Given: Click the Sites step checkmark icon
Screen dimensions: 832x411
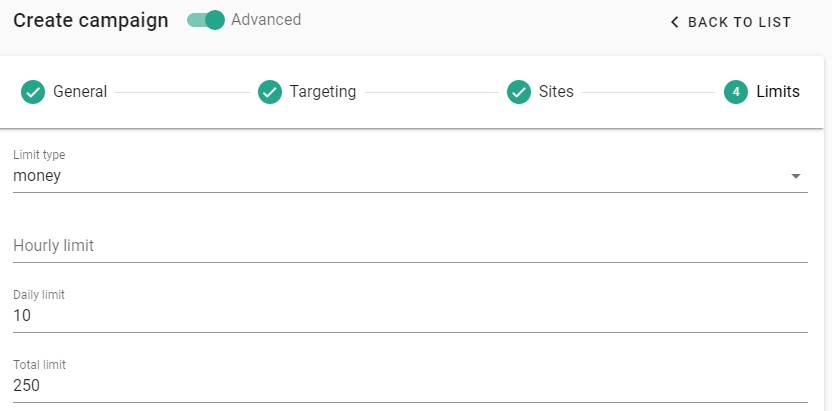Looking at the screenshot, I should 518,92.
